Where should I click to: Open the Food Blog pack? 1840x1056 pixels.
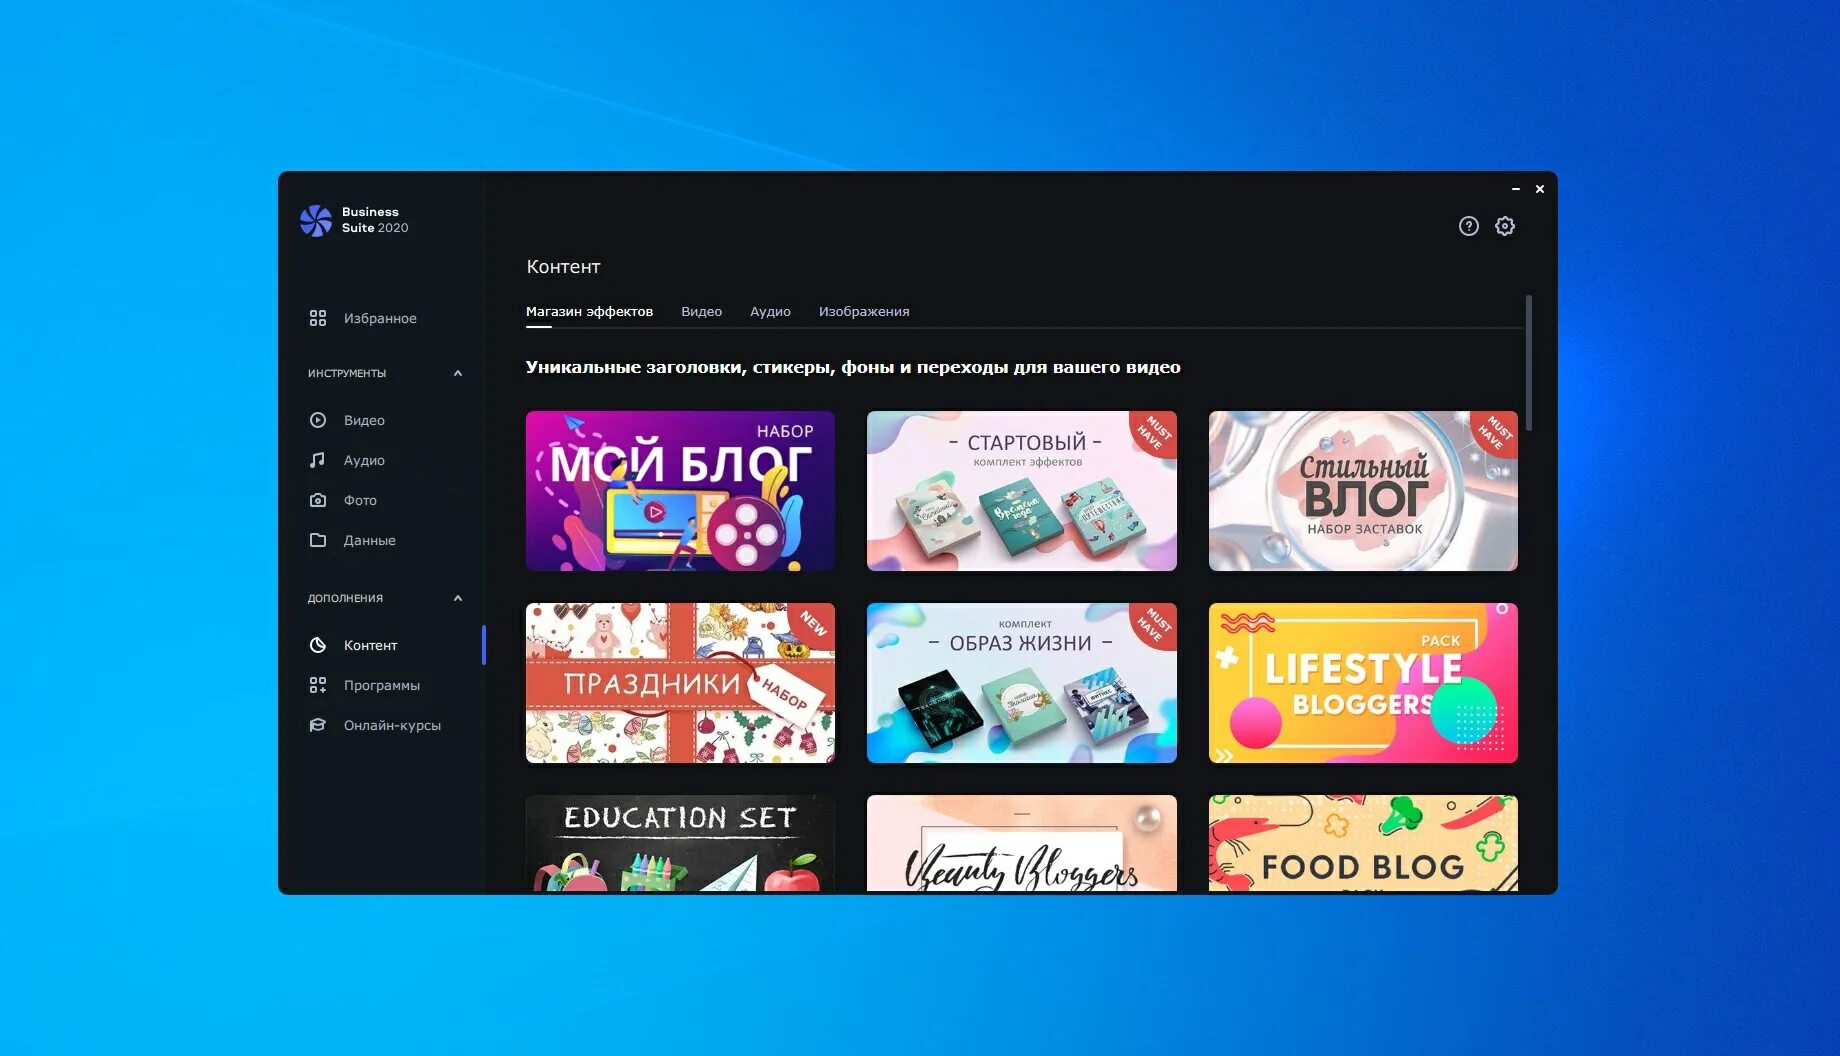pyautogui.click(x=1363, y=843)
